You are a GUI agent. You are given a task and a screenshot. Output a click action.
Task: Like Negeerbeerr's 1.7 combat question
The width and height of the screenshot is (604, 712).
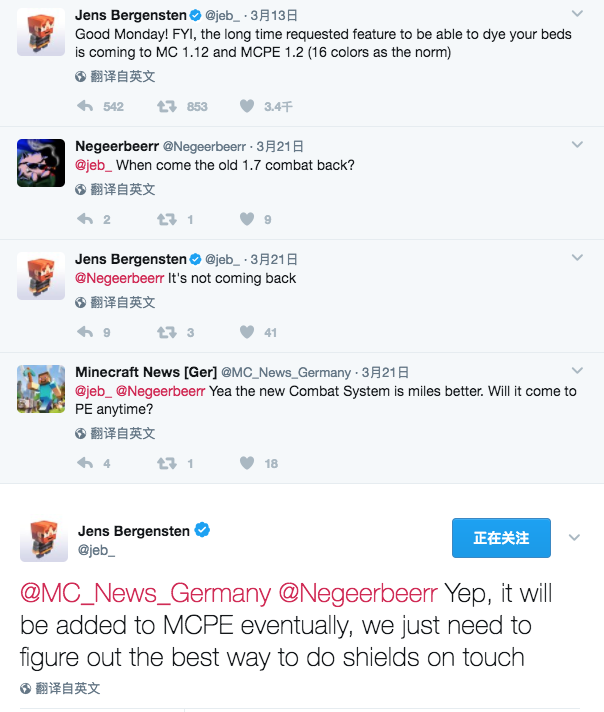[247, 219]
